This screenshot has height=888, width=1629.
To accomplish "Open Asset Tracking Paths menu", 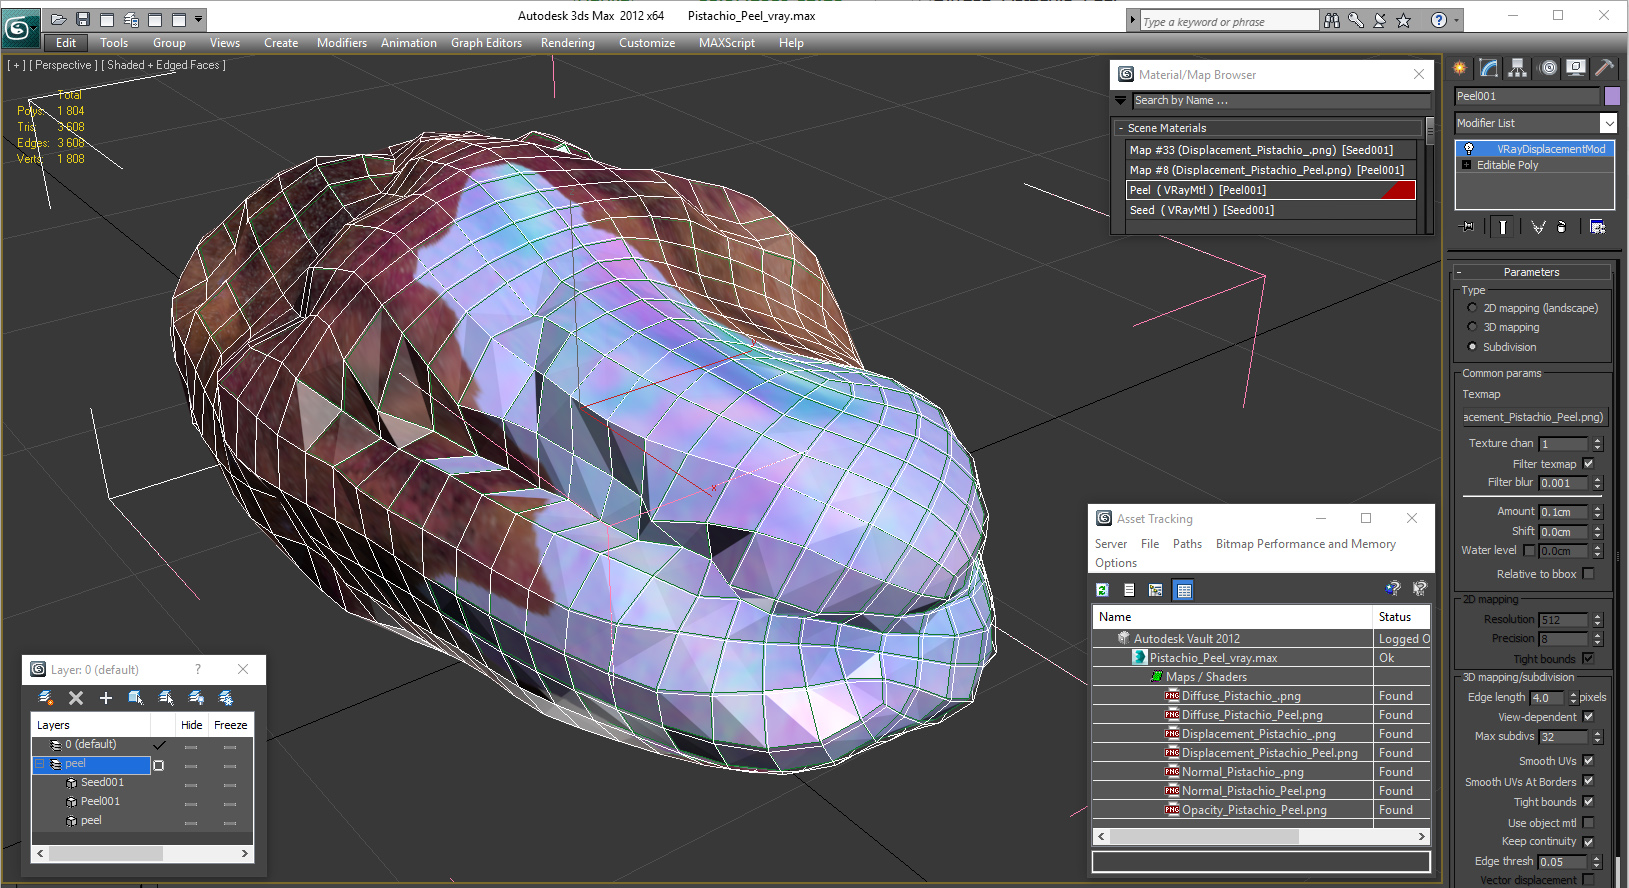I will (x=1187, y=544).
